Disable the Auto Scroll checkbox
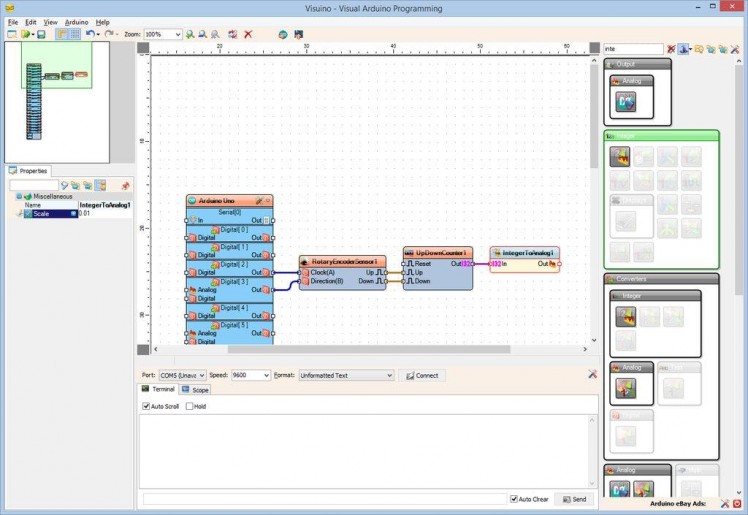 pos(146,406)
